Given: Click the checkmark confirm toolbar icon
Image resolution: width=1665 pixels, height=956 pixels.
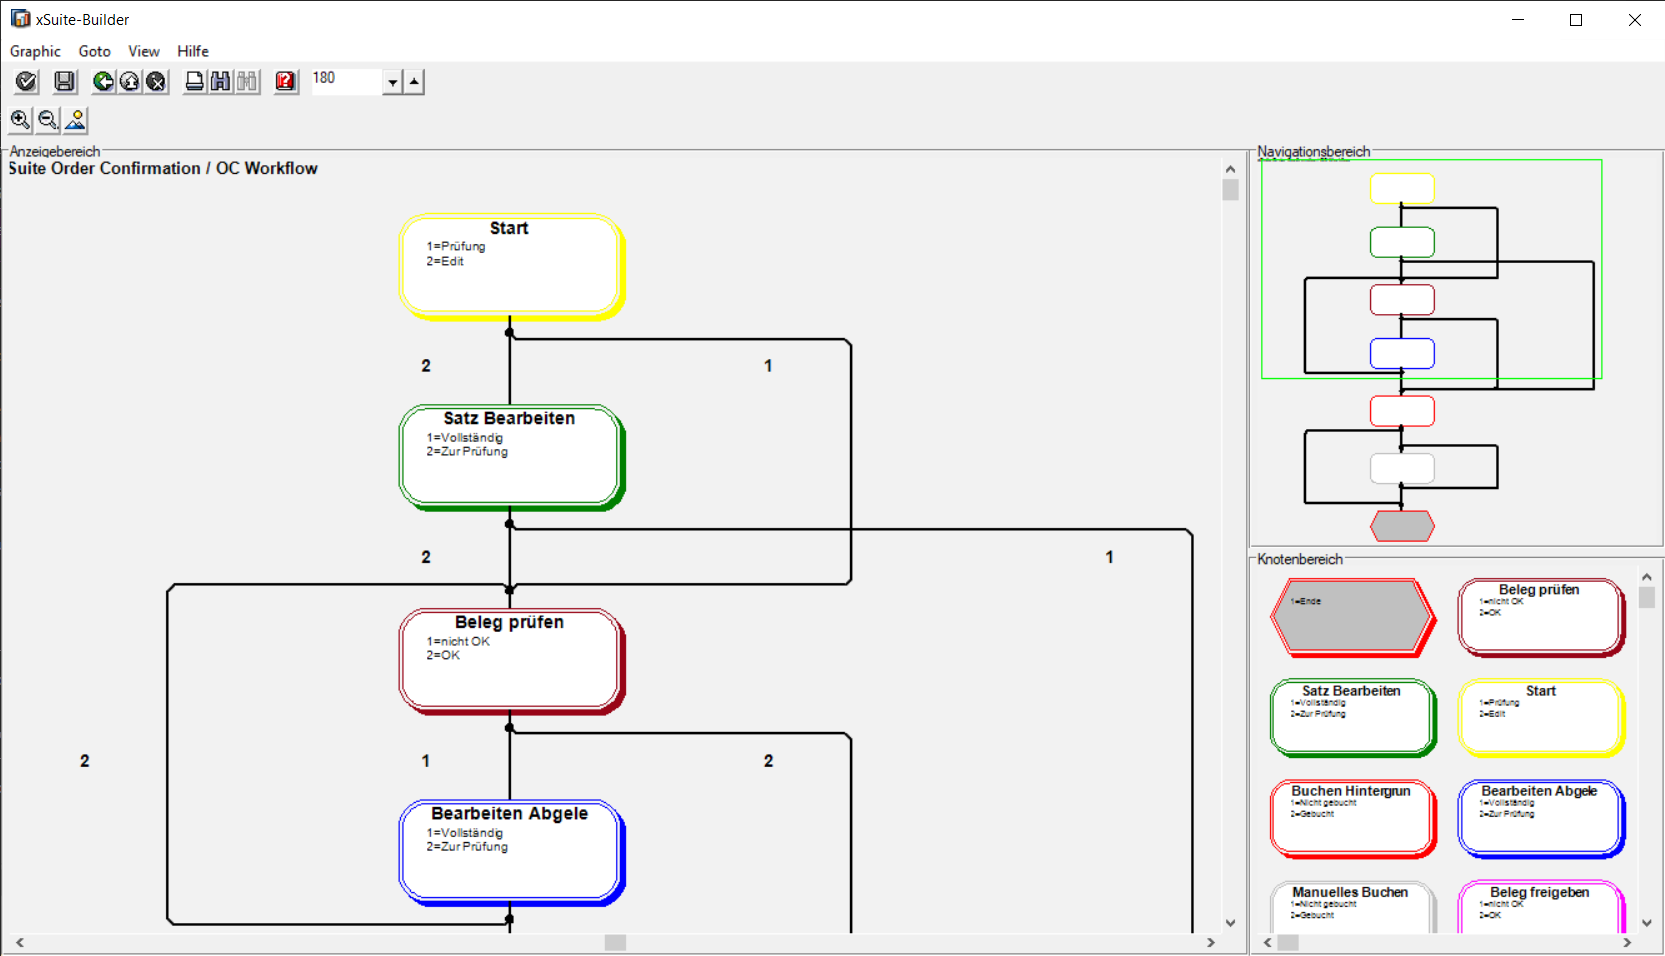Looking at the screenshot, I should point(27,82).
